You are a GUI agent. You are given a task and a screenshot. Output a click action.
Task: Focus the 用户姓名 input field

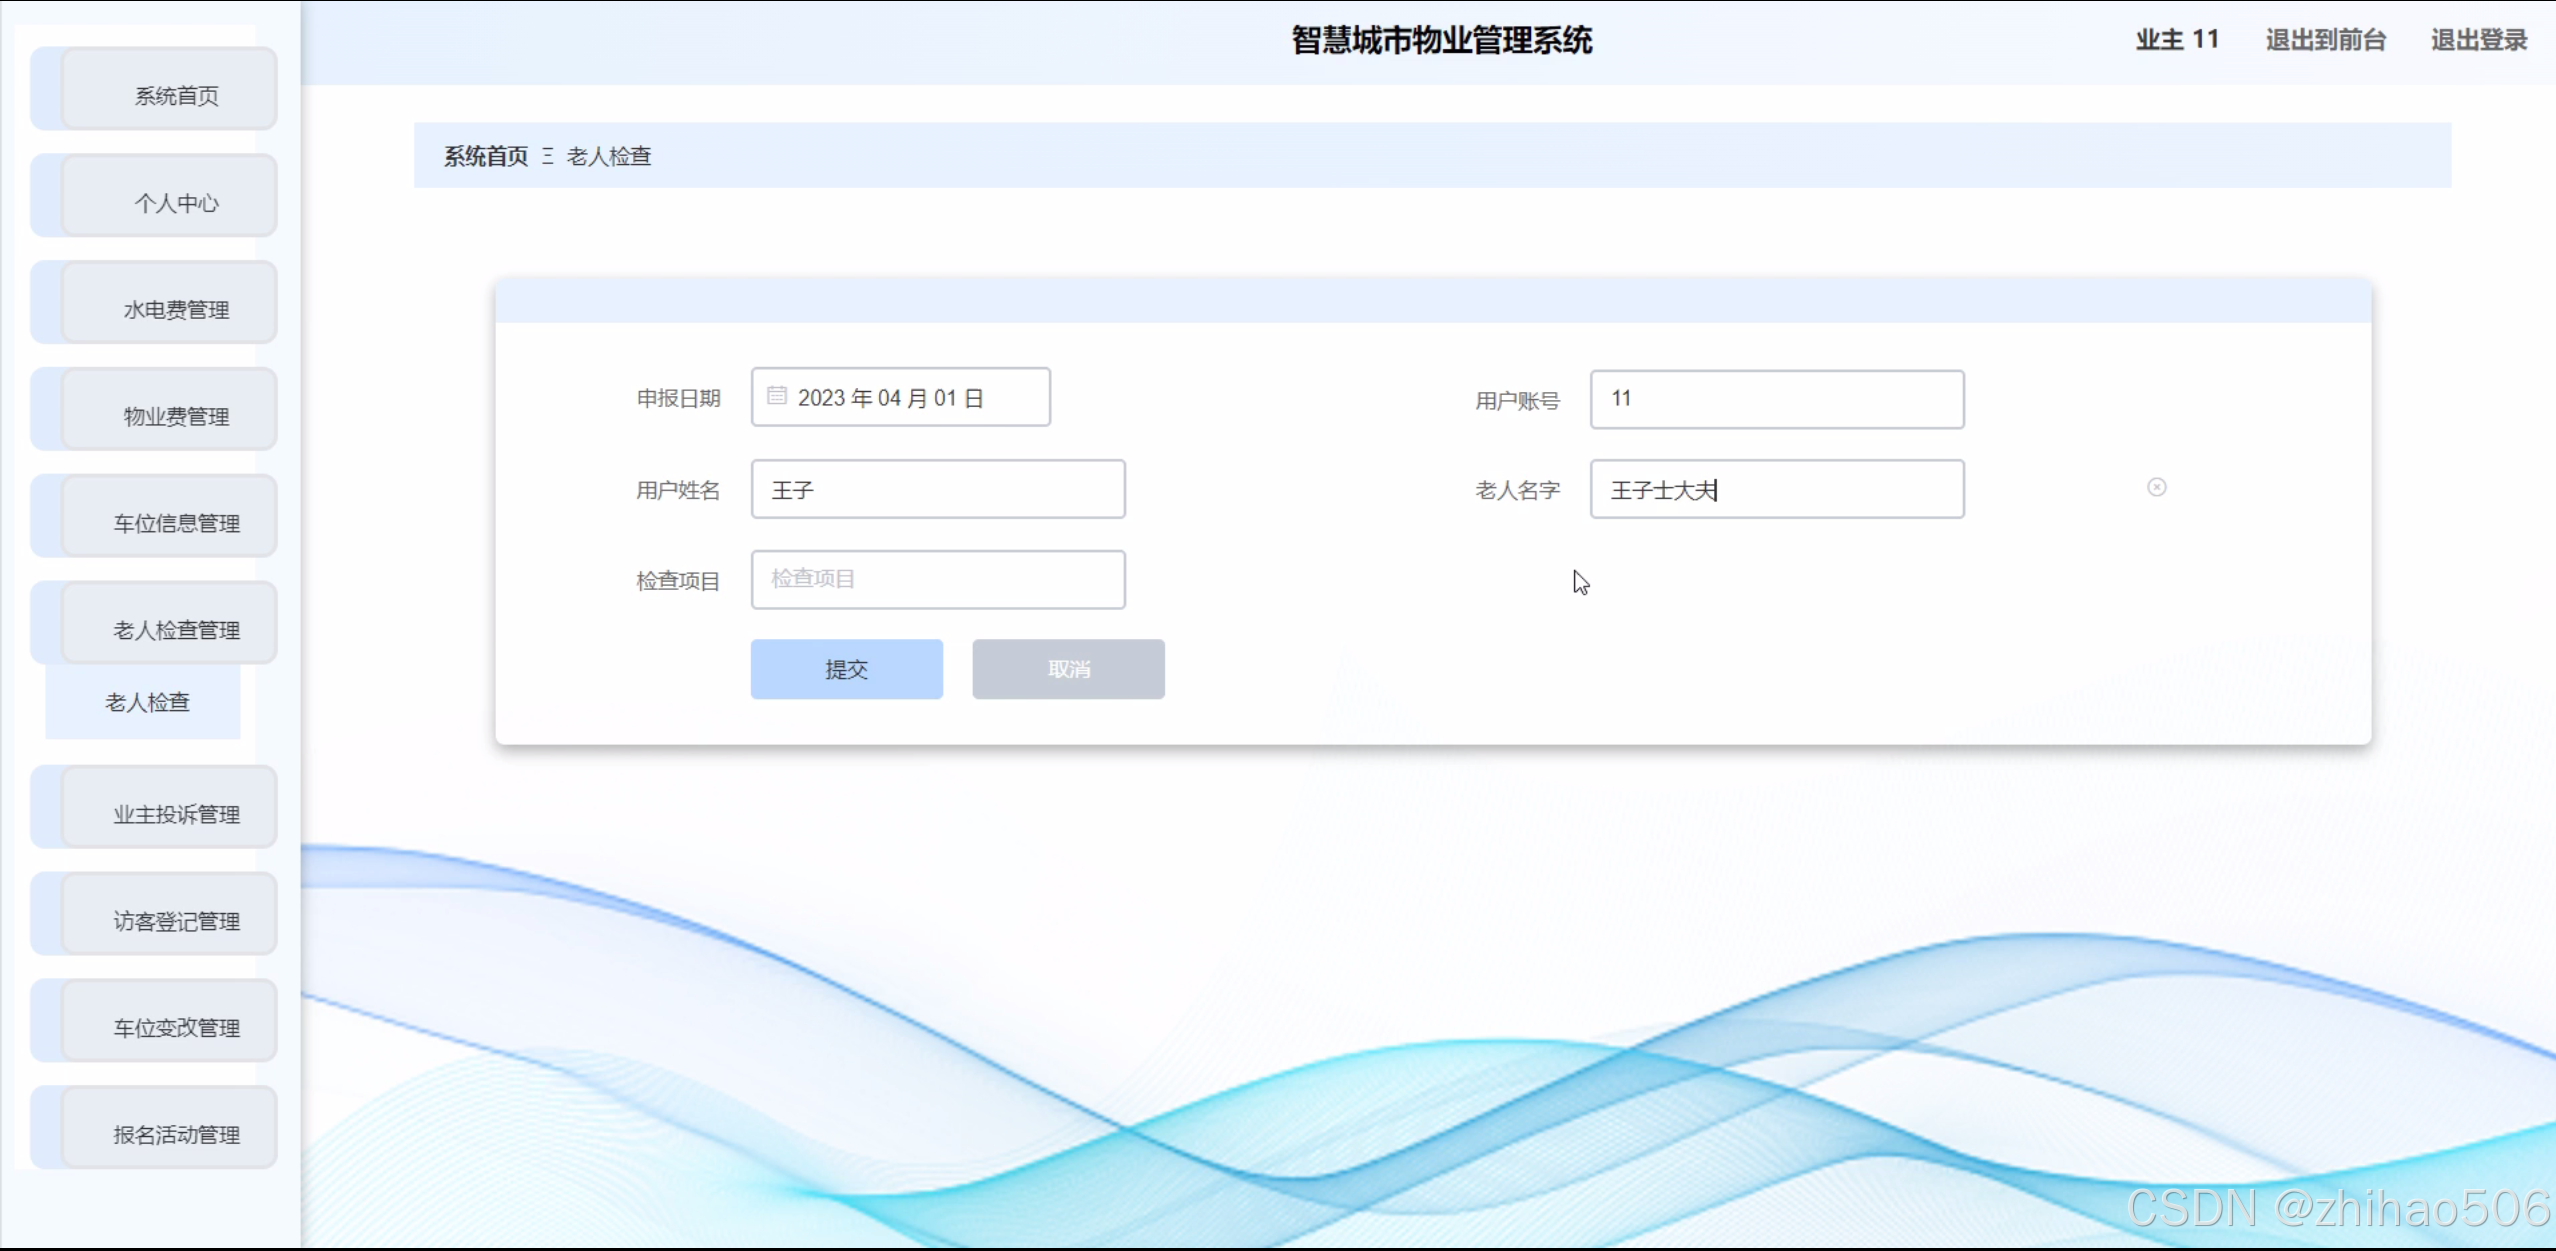(937, 489)
